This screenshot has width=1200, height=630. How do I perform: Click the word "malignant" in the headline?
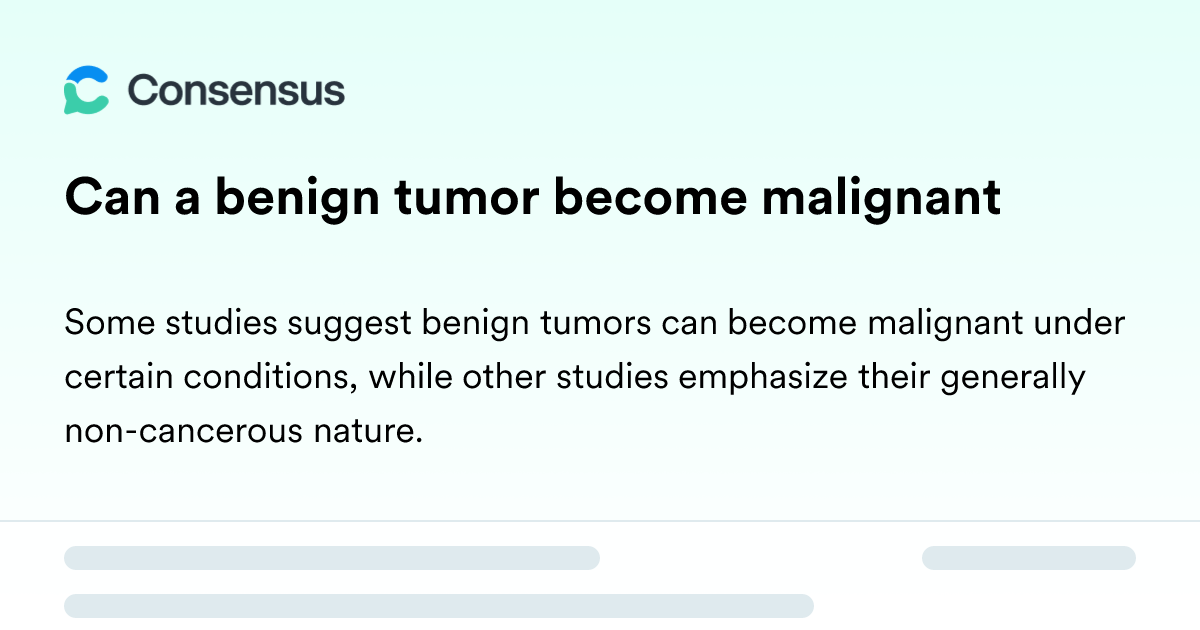tap(881, 199)
